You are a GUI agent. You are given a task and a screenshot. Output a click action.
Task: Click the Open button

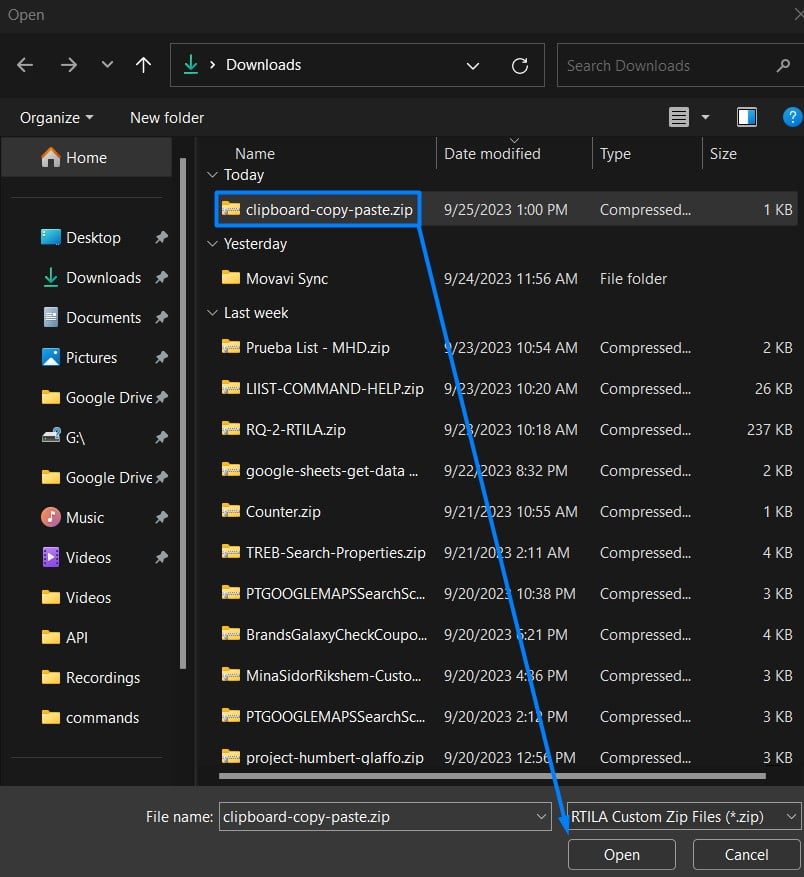pyautogui.click(x=622, y=855)
